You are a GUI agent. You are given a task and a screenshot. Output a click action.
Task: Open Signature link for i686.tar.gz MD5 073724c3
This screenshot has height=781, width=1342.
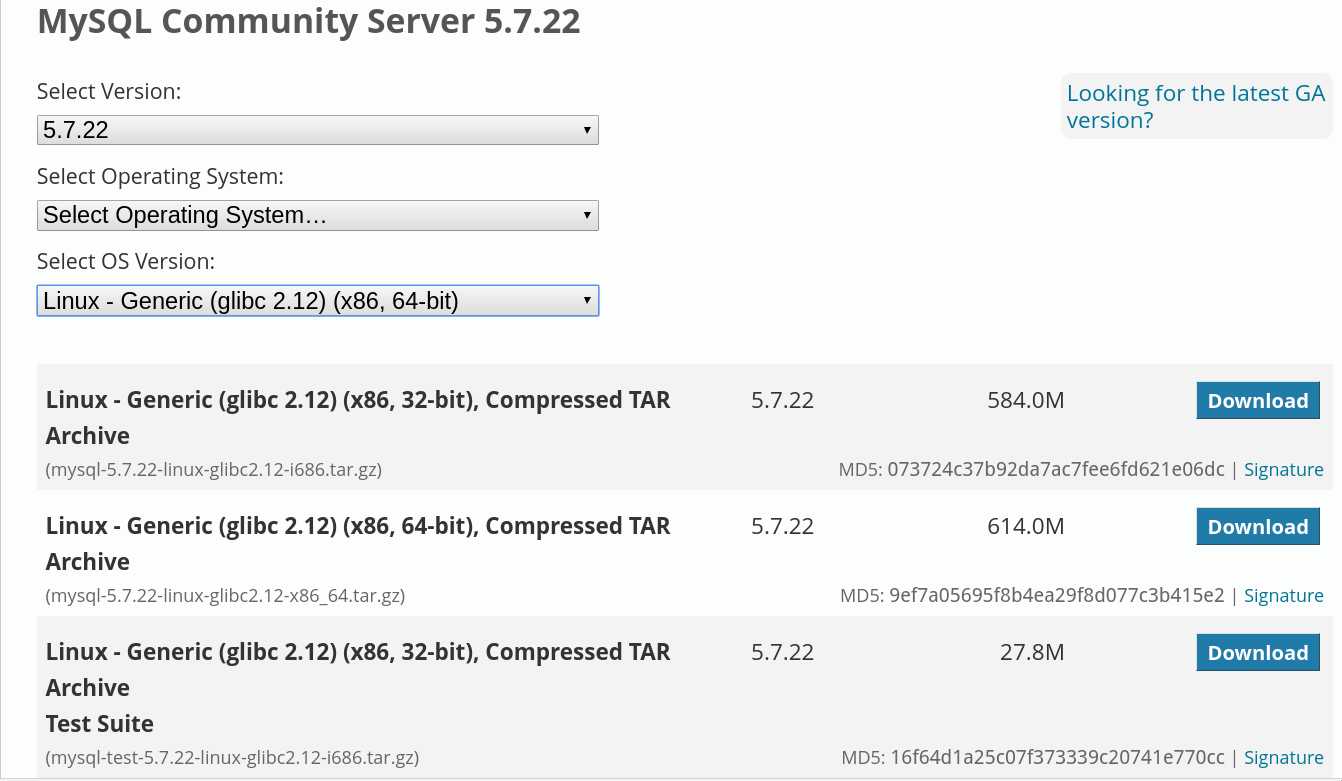tap(1284, 469)
